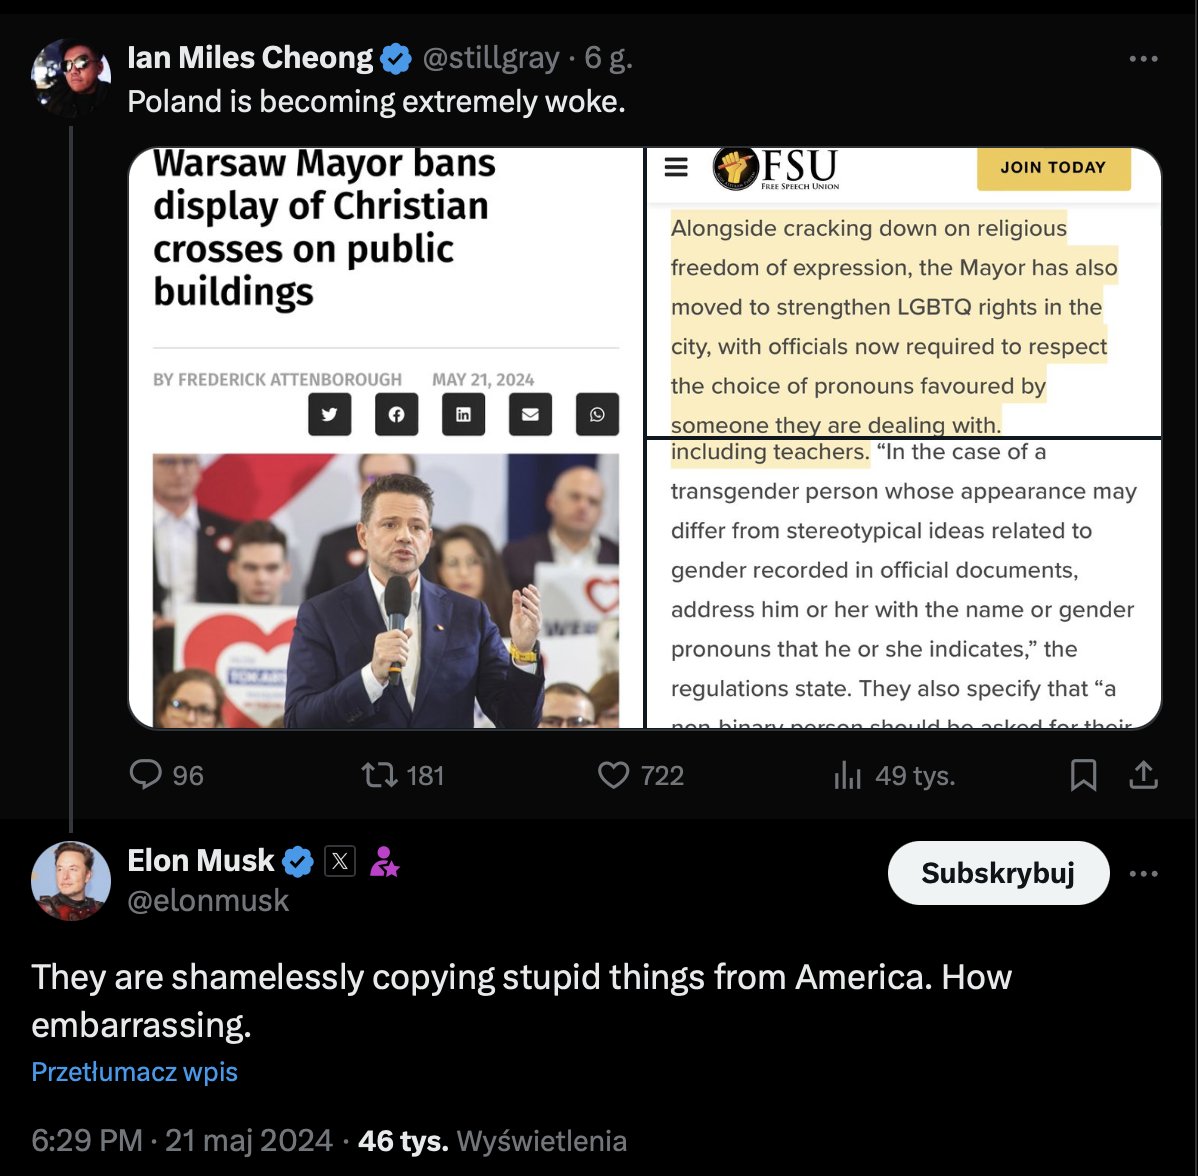The image size is (1198, 1176).
Task: Repost Ian Miles Cheong's tweet
Action: [x=379, y=775]
